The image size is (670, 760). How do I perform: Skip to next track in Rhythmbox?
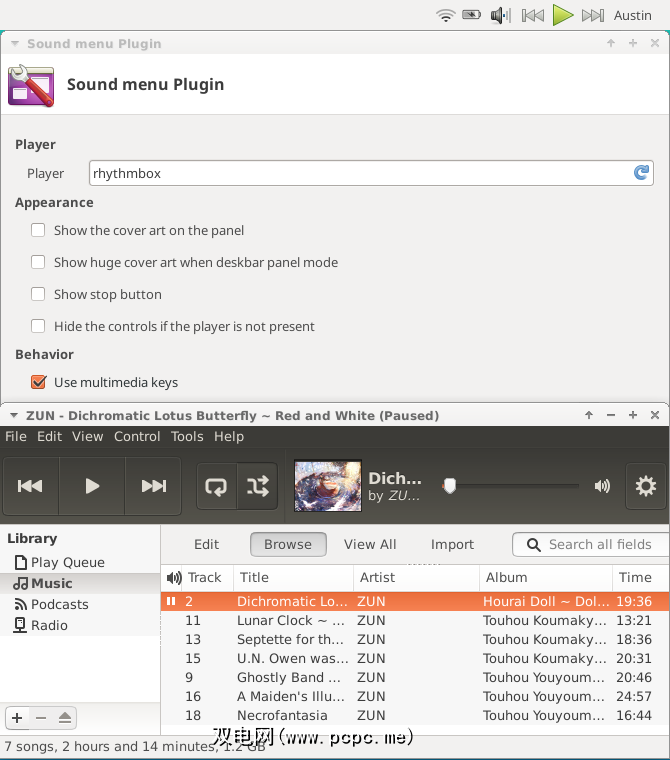tap(153, 486)
